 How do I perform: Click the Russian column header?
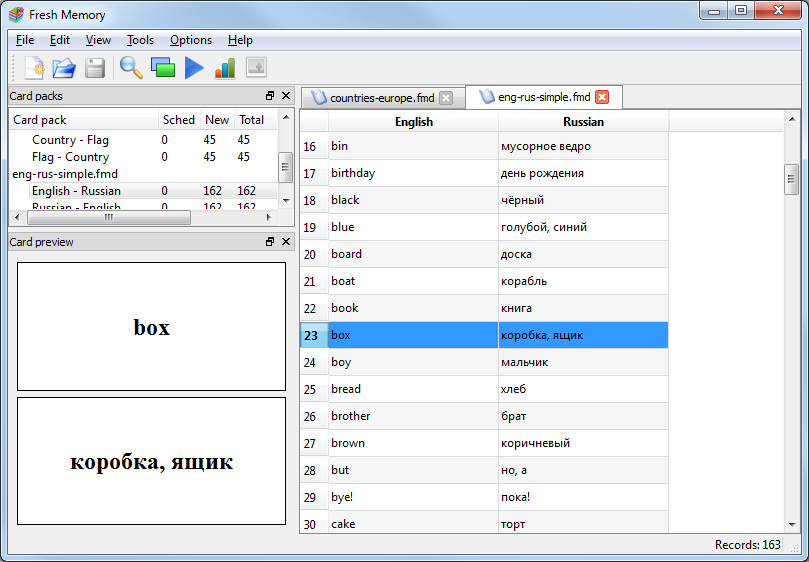tap(584, 122)
